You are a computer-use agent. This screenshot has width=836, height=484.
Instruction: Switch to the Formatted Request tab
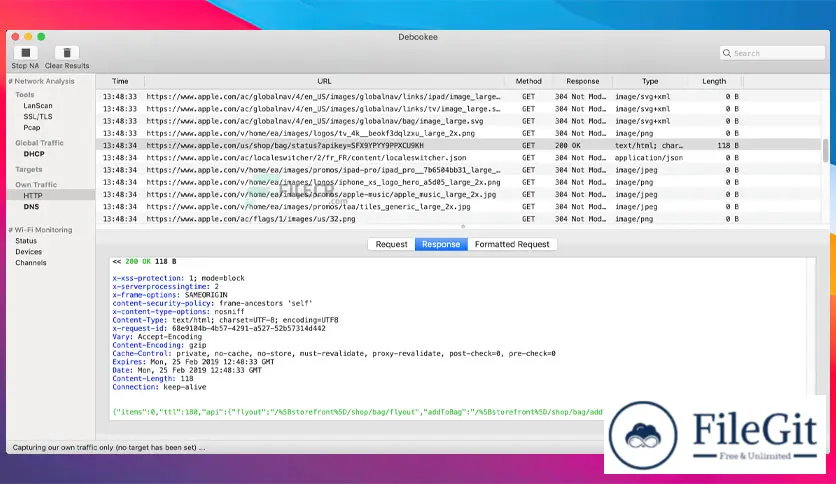(512, 244)
